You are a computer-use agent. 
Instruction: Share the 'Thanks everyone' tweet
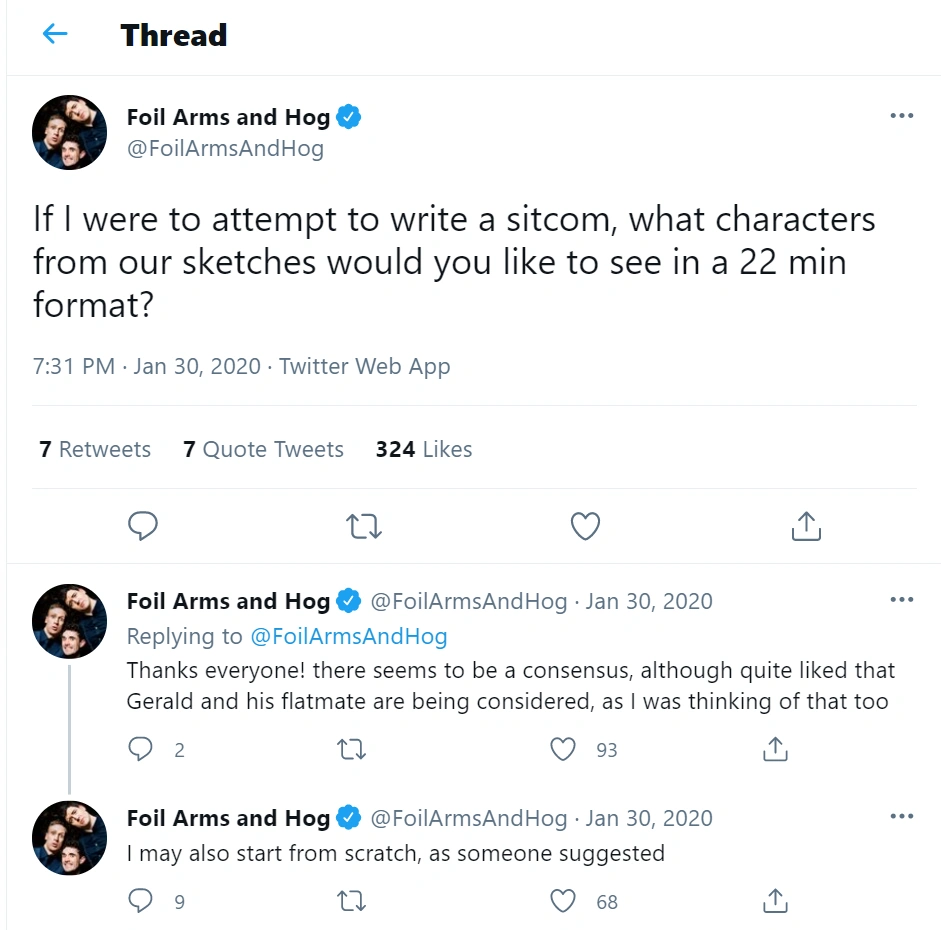775,749
